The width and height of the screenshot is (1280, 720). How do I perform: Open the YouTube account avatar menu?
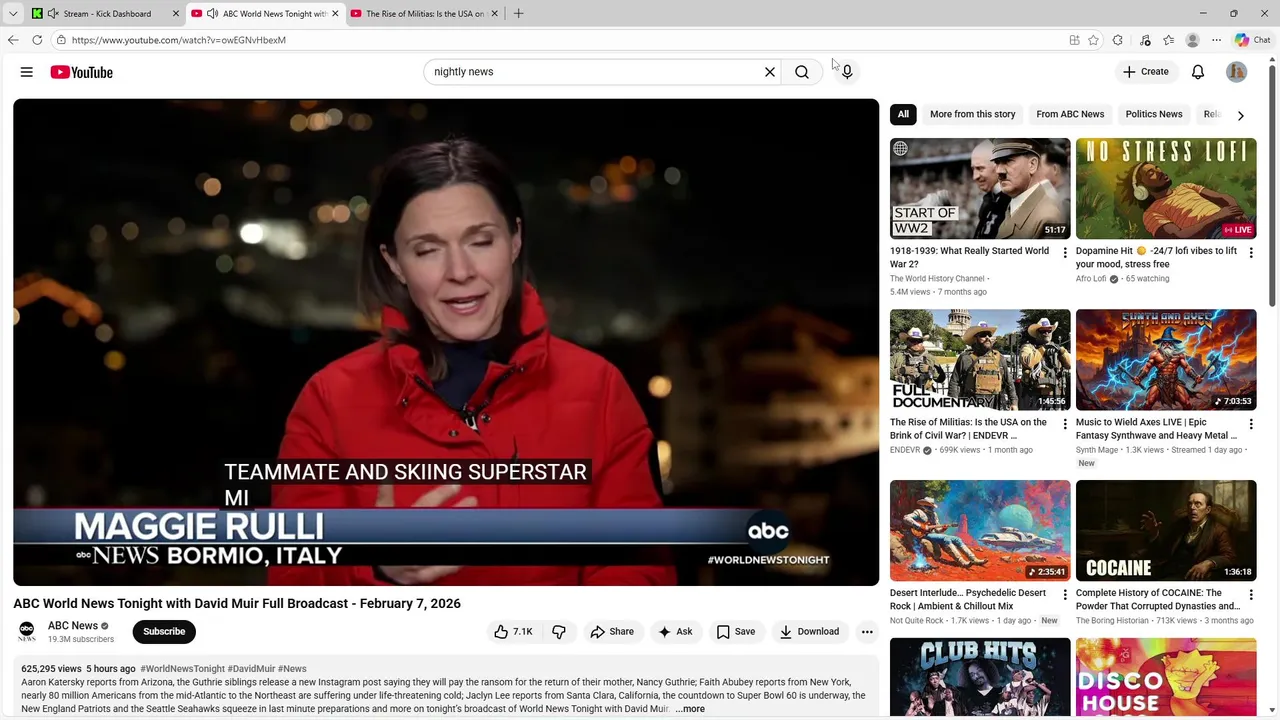1237,72
